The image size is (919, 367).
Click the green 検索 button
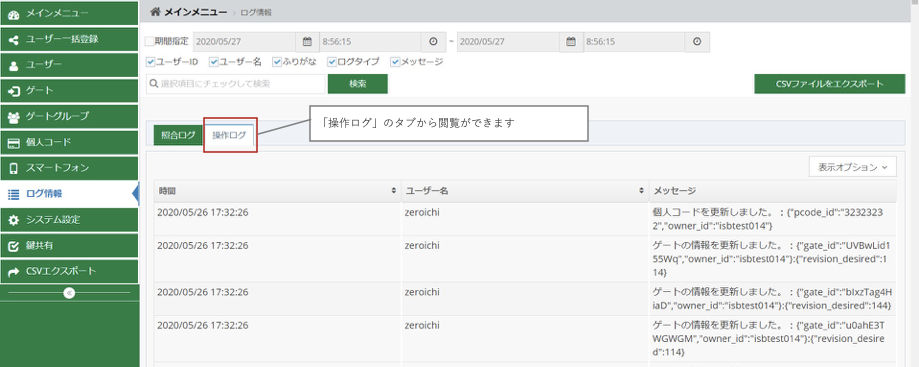pos(358,84)
